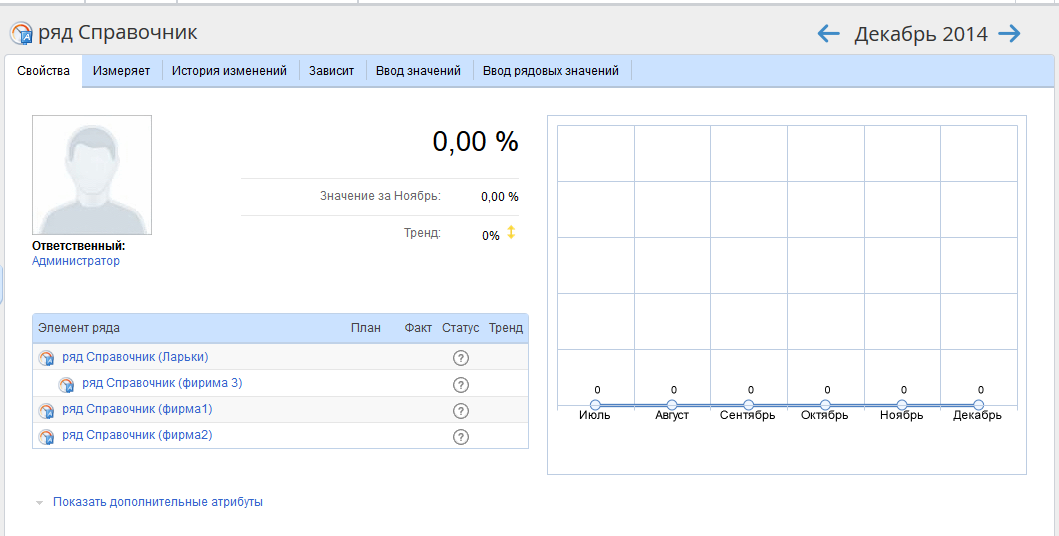Click the status question icon for фирма1 row

tap(461, 410)
